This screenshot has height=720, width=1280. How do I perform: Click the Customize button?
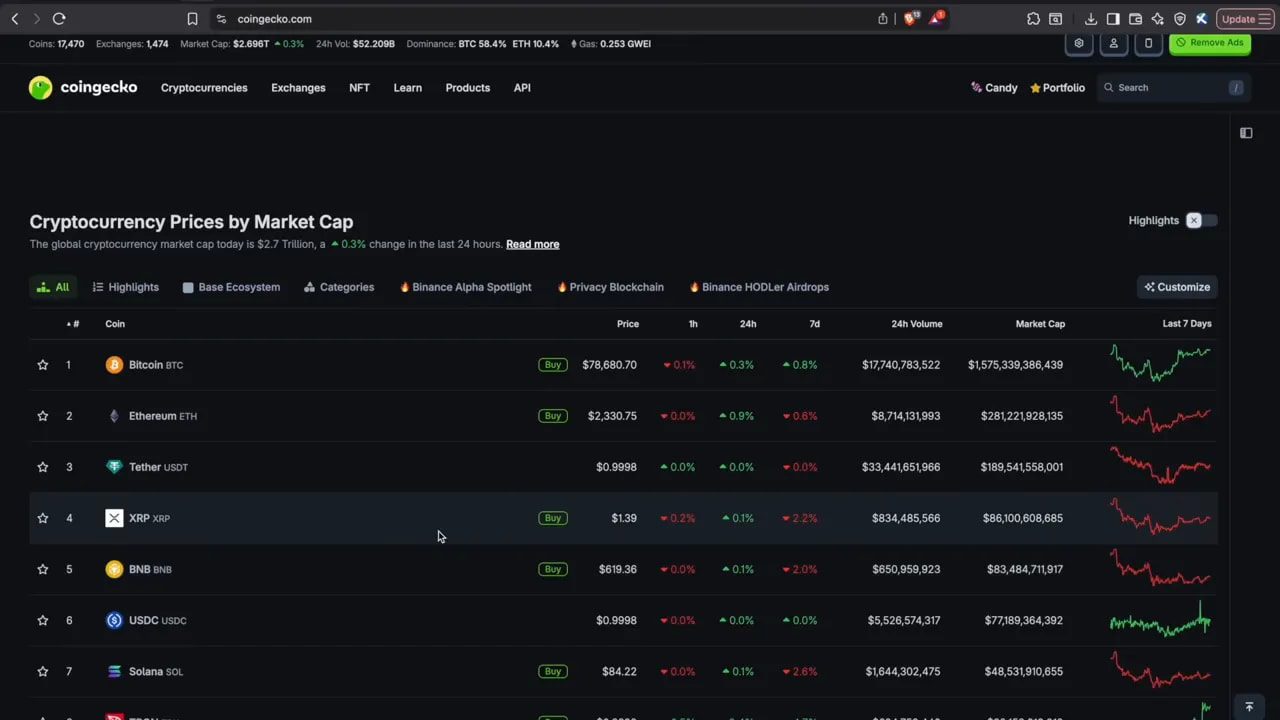click(x=1177, y=287)
